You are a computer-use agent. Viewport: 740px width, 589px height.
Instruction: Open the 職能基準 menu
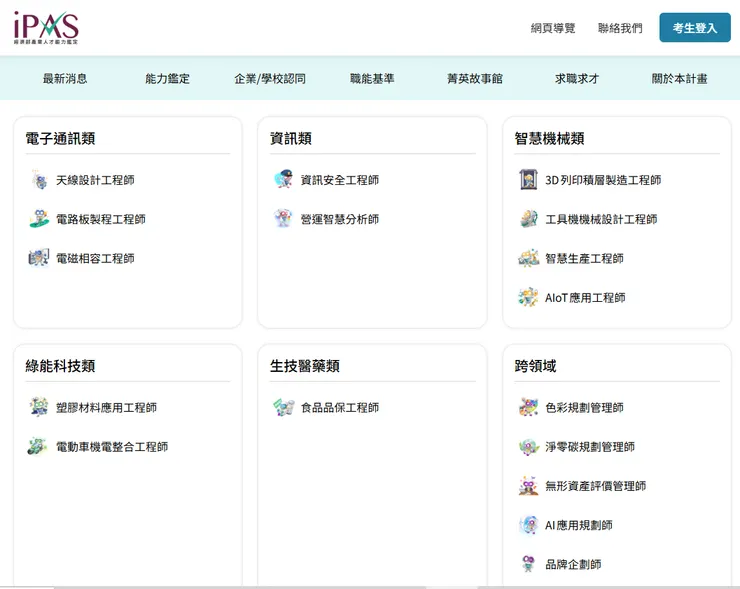pyautogui.click(x=372, y=79)
